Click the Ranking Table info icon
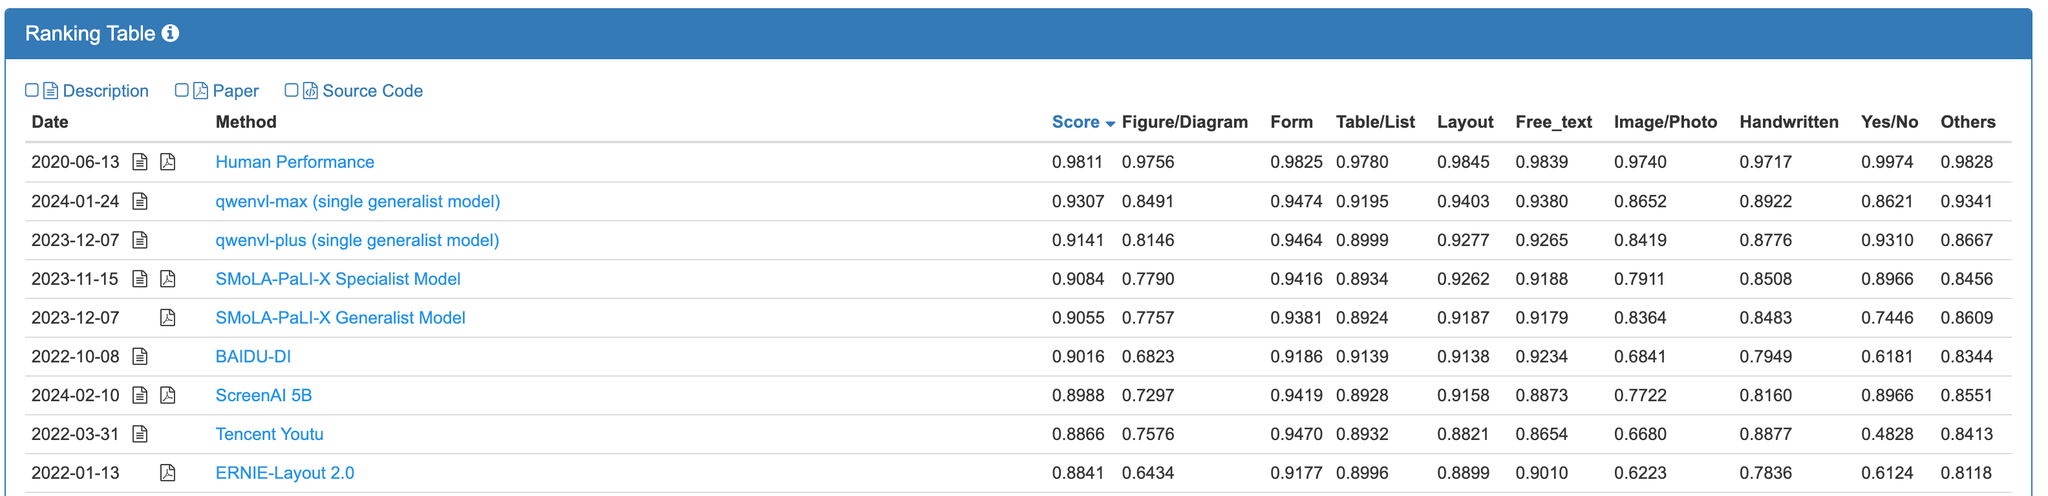The width and height of the screenshot is (2048, 496). pos(171,33)
